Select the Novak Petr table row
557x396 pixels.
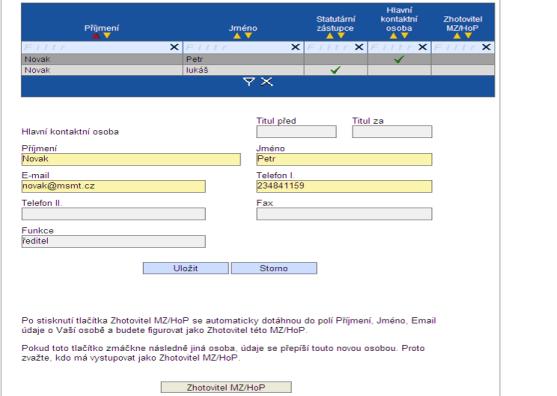[x=258, y=59]
